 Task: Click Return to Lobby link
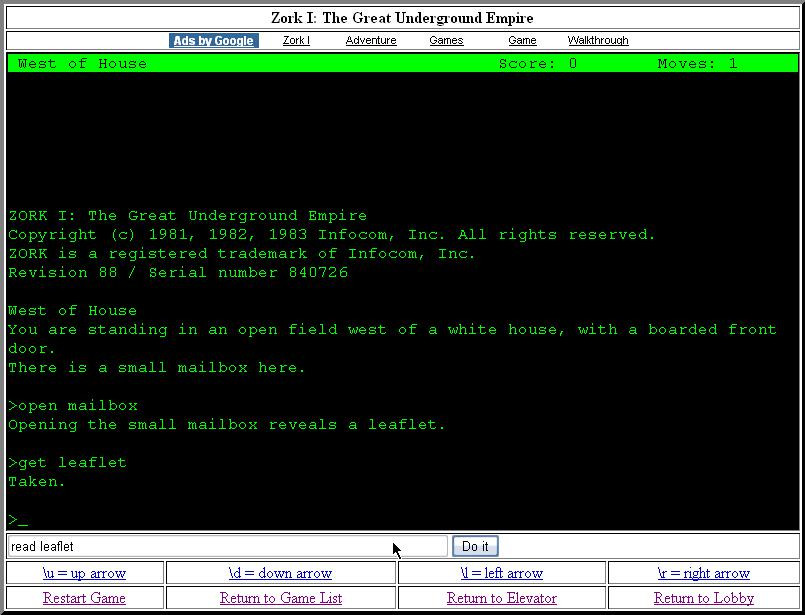tap(704, 598)
